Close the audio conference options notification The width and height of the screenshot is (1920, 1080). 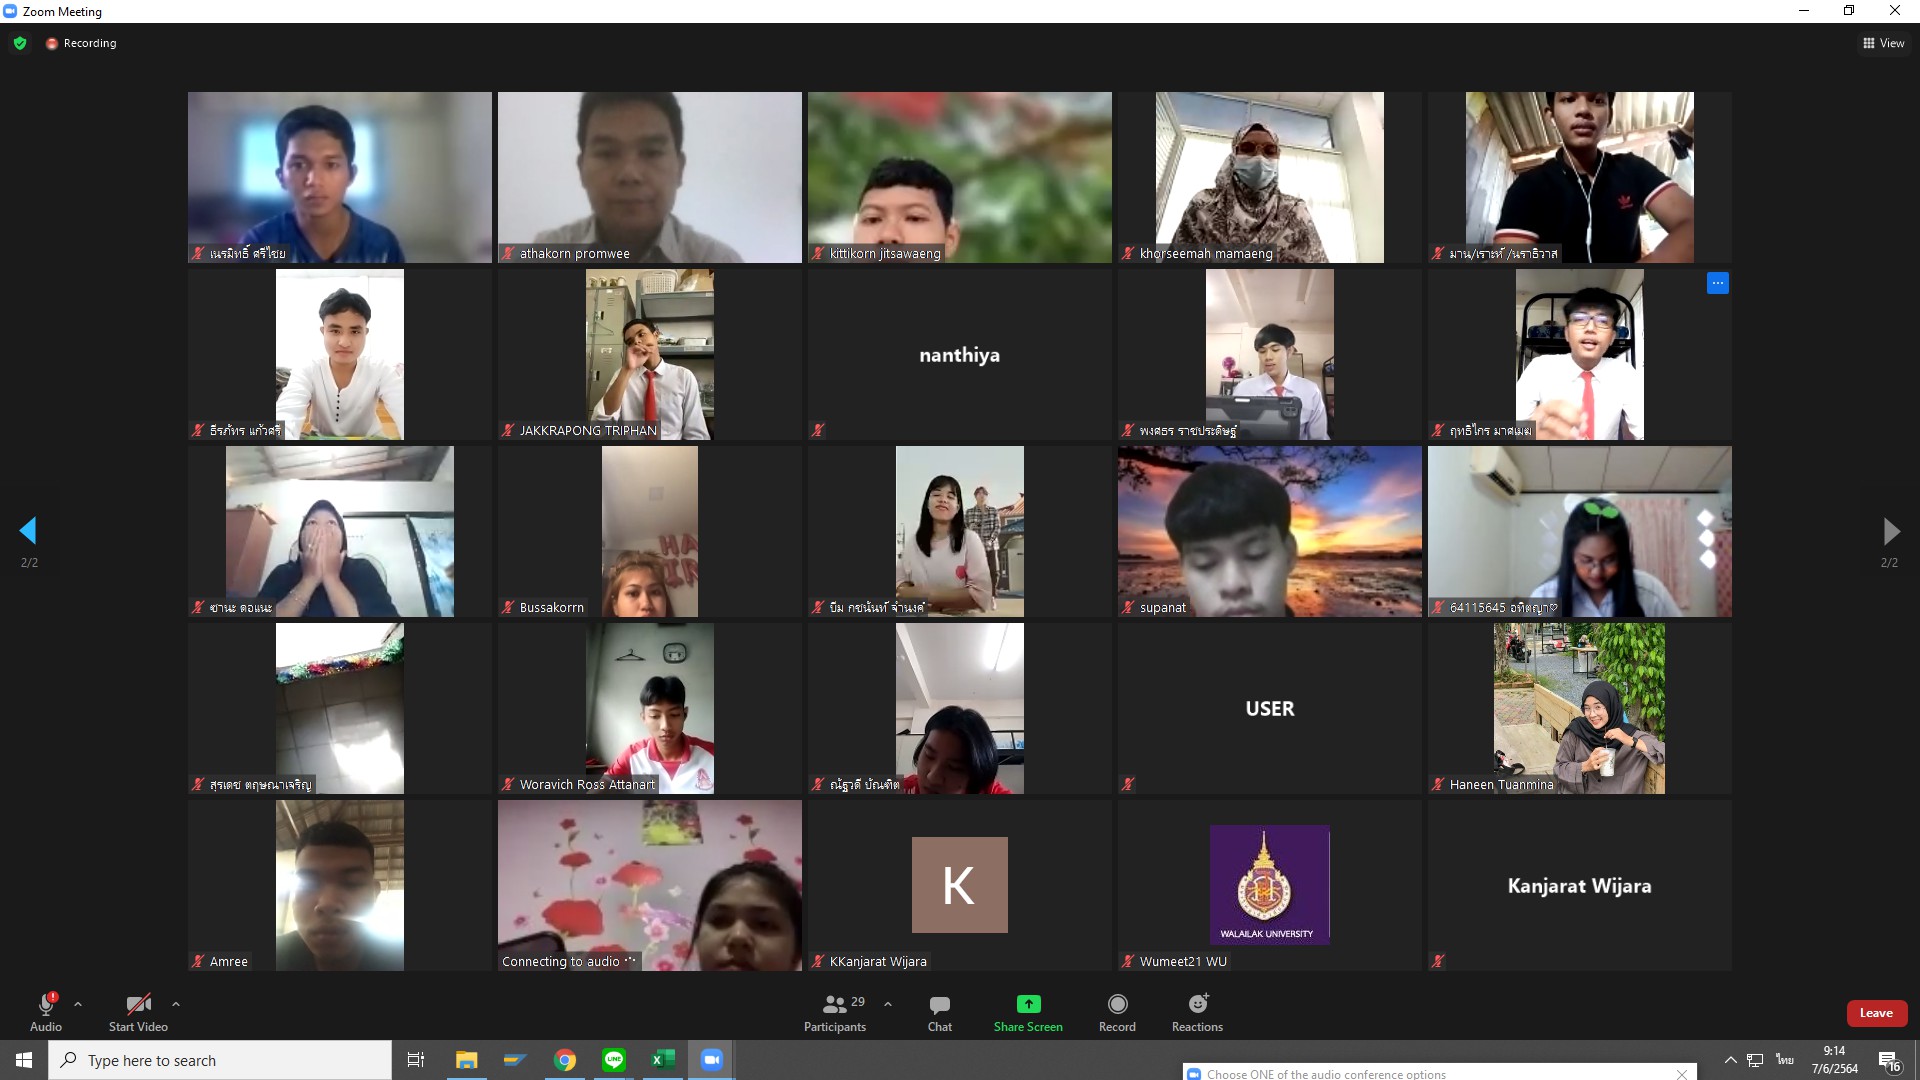coord(1681,1074)
